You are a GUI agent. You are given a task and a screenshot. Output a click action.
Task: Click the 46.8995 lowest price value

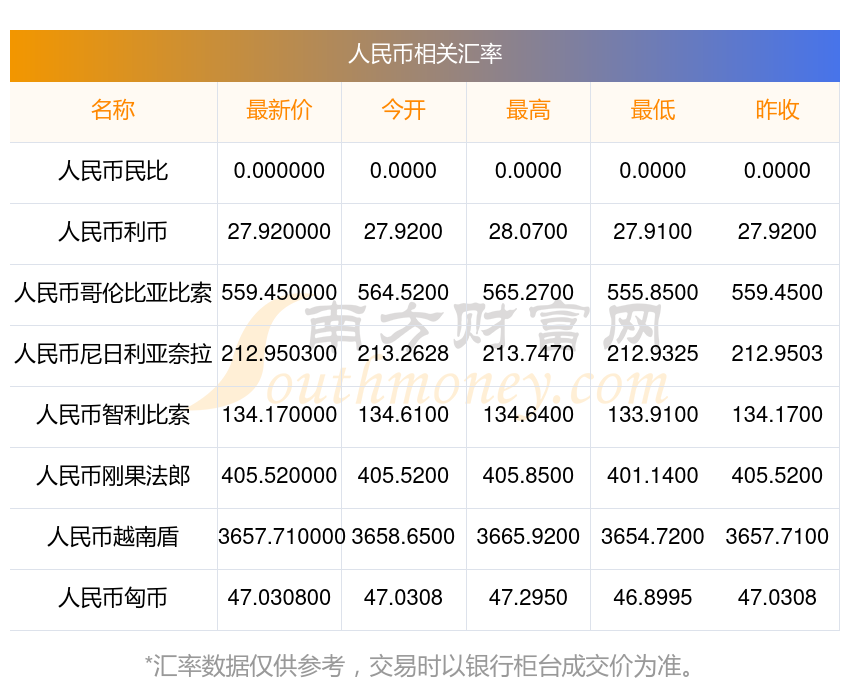(653, 598)
